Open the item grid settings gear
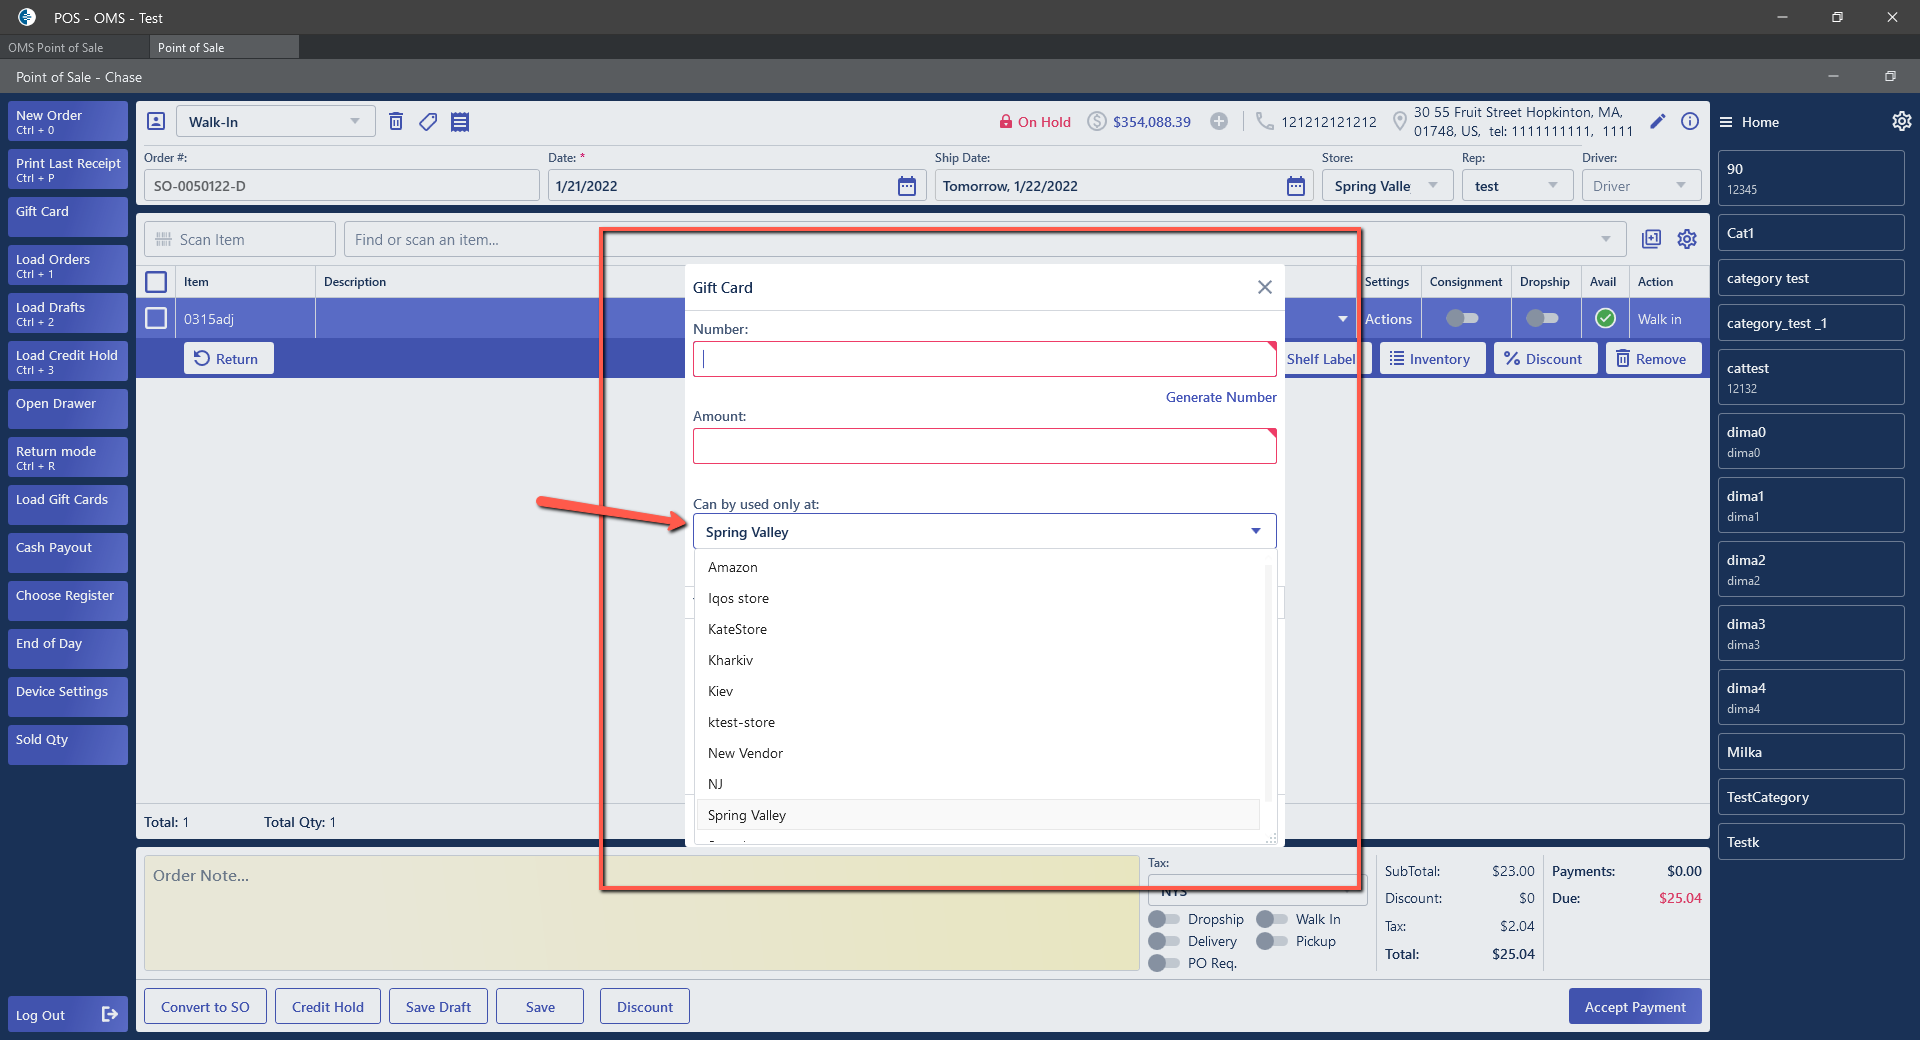Screen dimensions: 1920x1040 [x=1687, y=239]
